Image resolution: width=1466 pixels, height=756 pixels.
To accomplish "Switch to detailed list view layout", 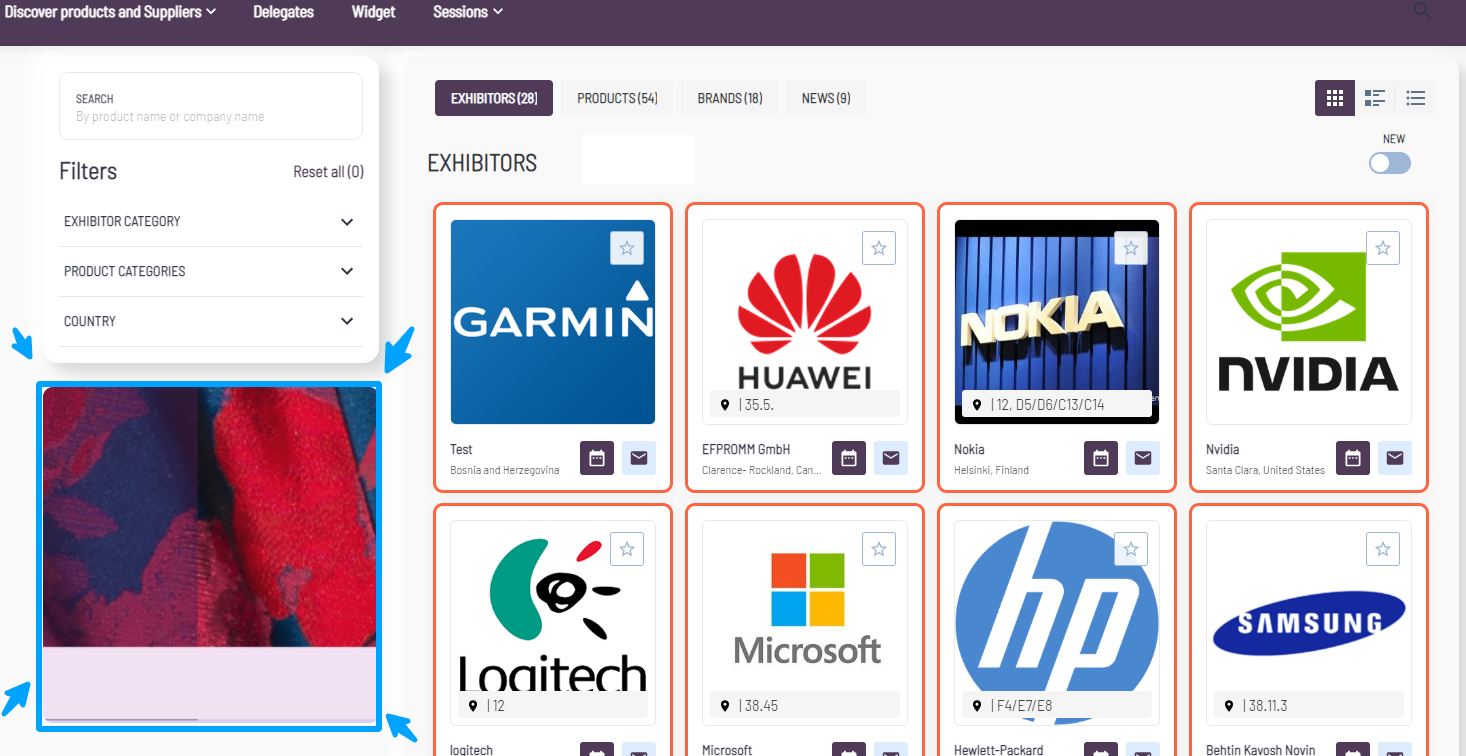I will (x=1375, y=98).
